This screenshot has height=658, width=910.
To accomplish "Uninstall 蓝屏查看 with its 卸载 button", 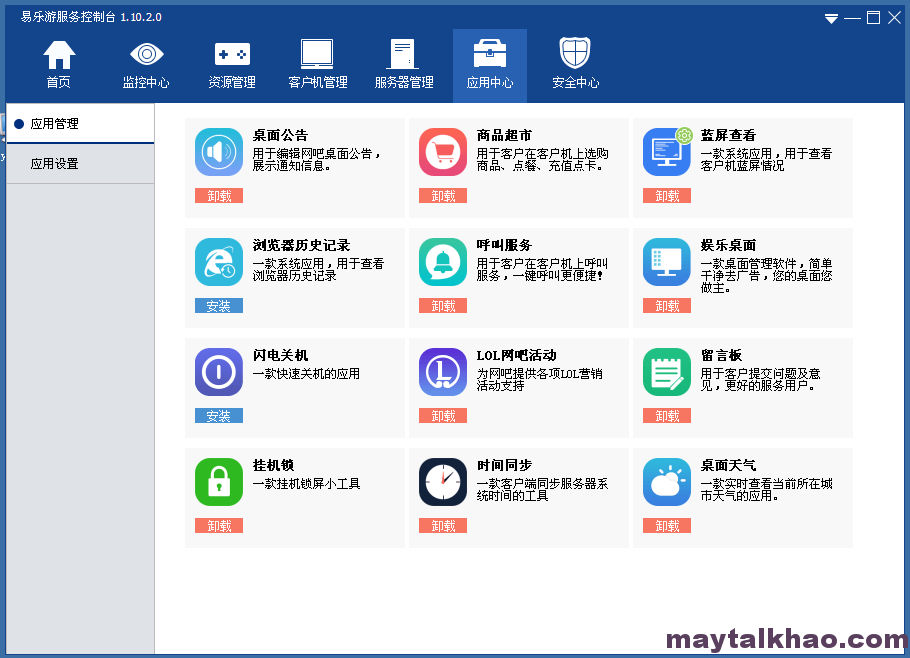I will click(x=667, y=196).
